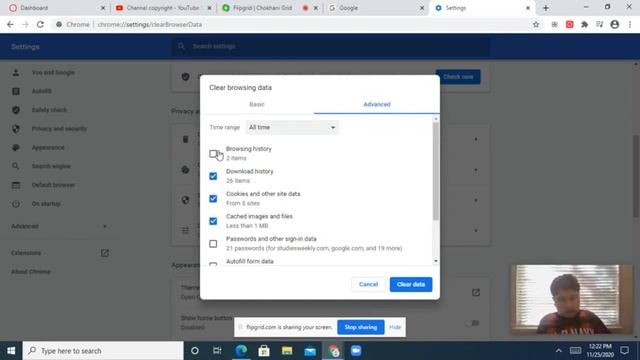Click the red extension icon in toolbar
The width and height of the screenshot is (640, 360).
click(569, 24)
